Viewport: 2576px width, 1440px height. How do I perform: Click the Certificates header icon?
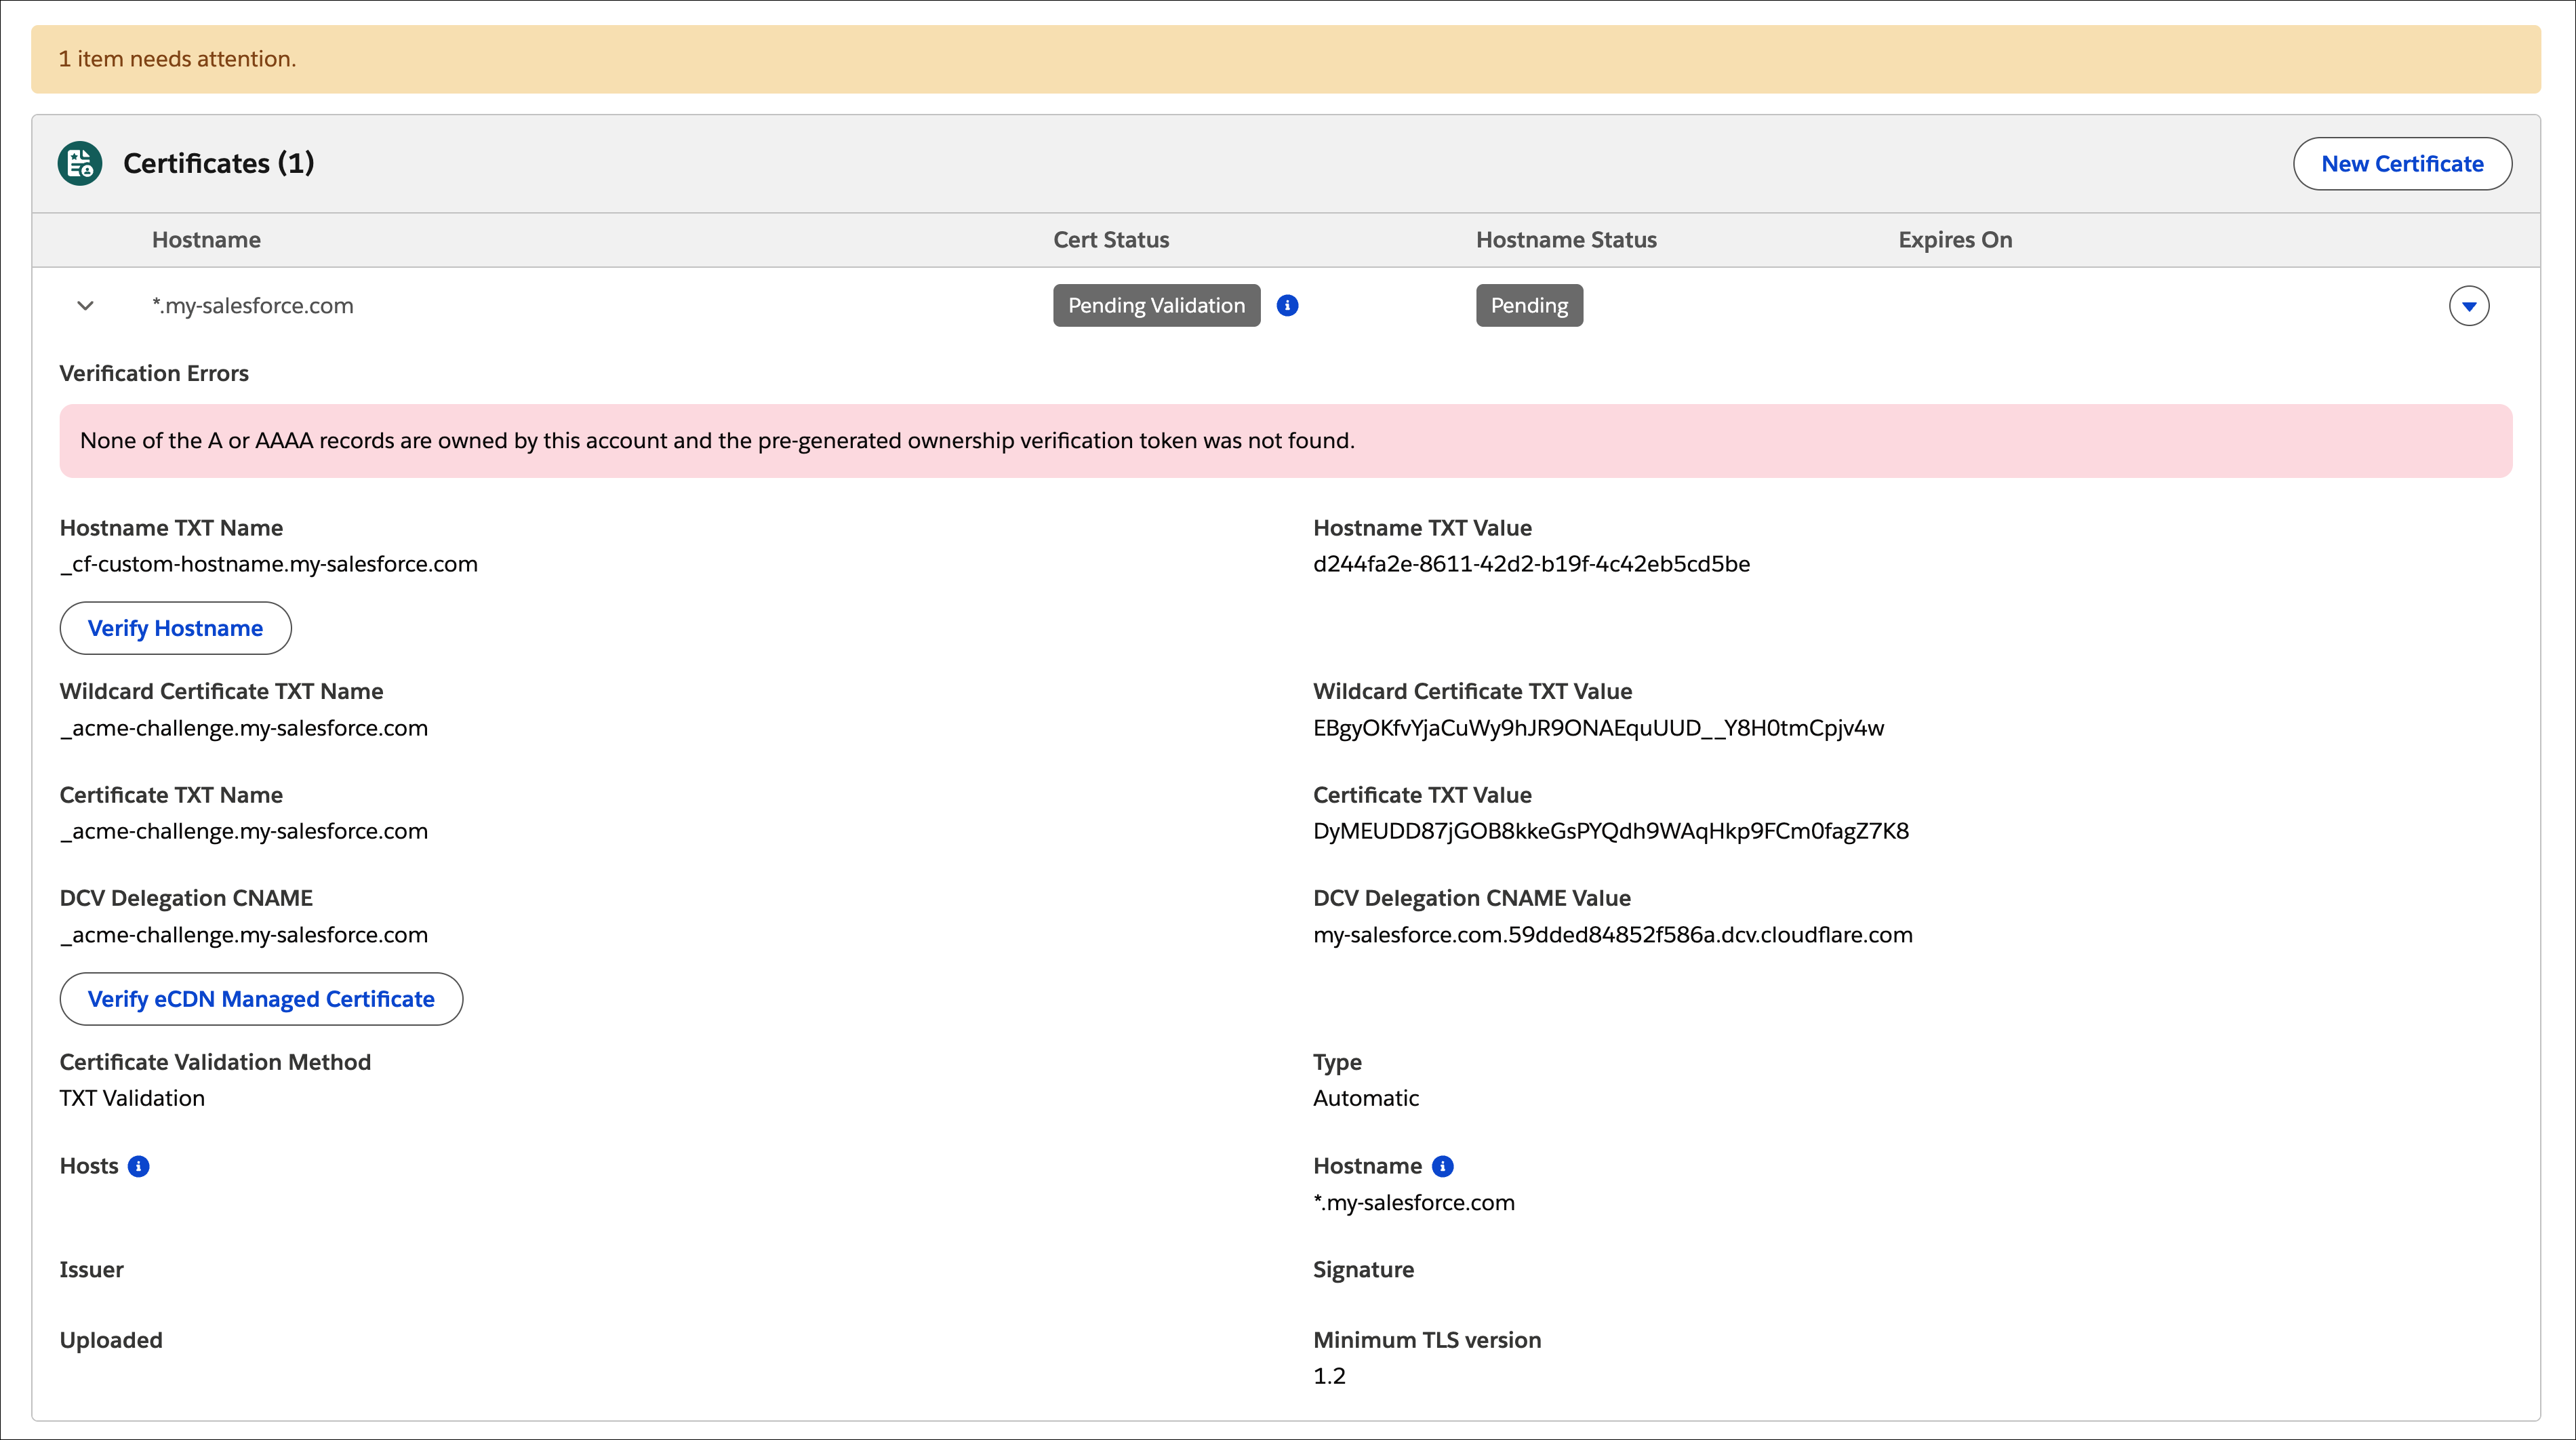(80, 163)
